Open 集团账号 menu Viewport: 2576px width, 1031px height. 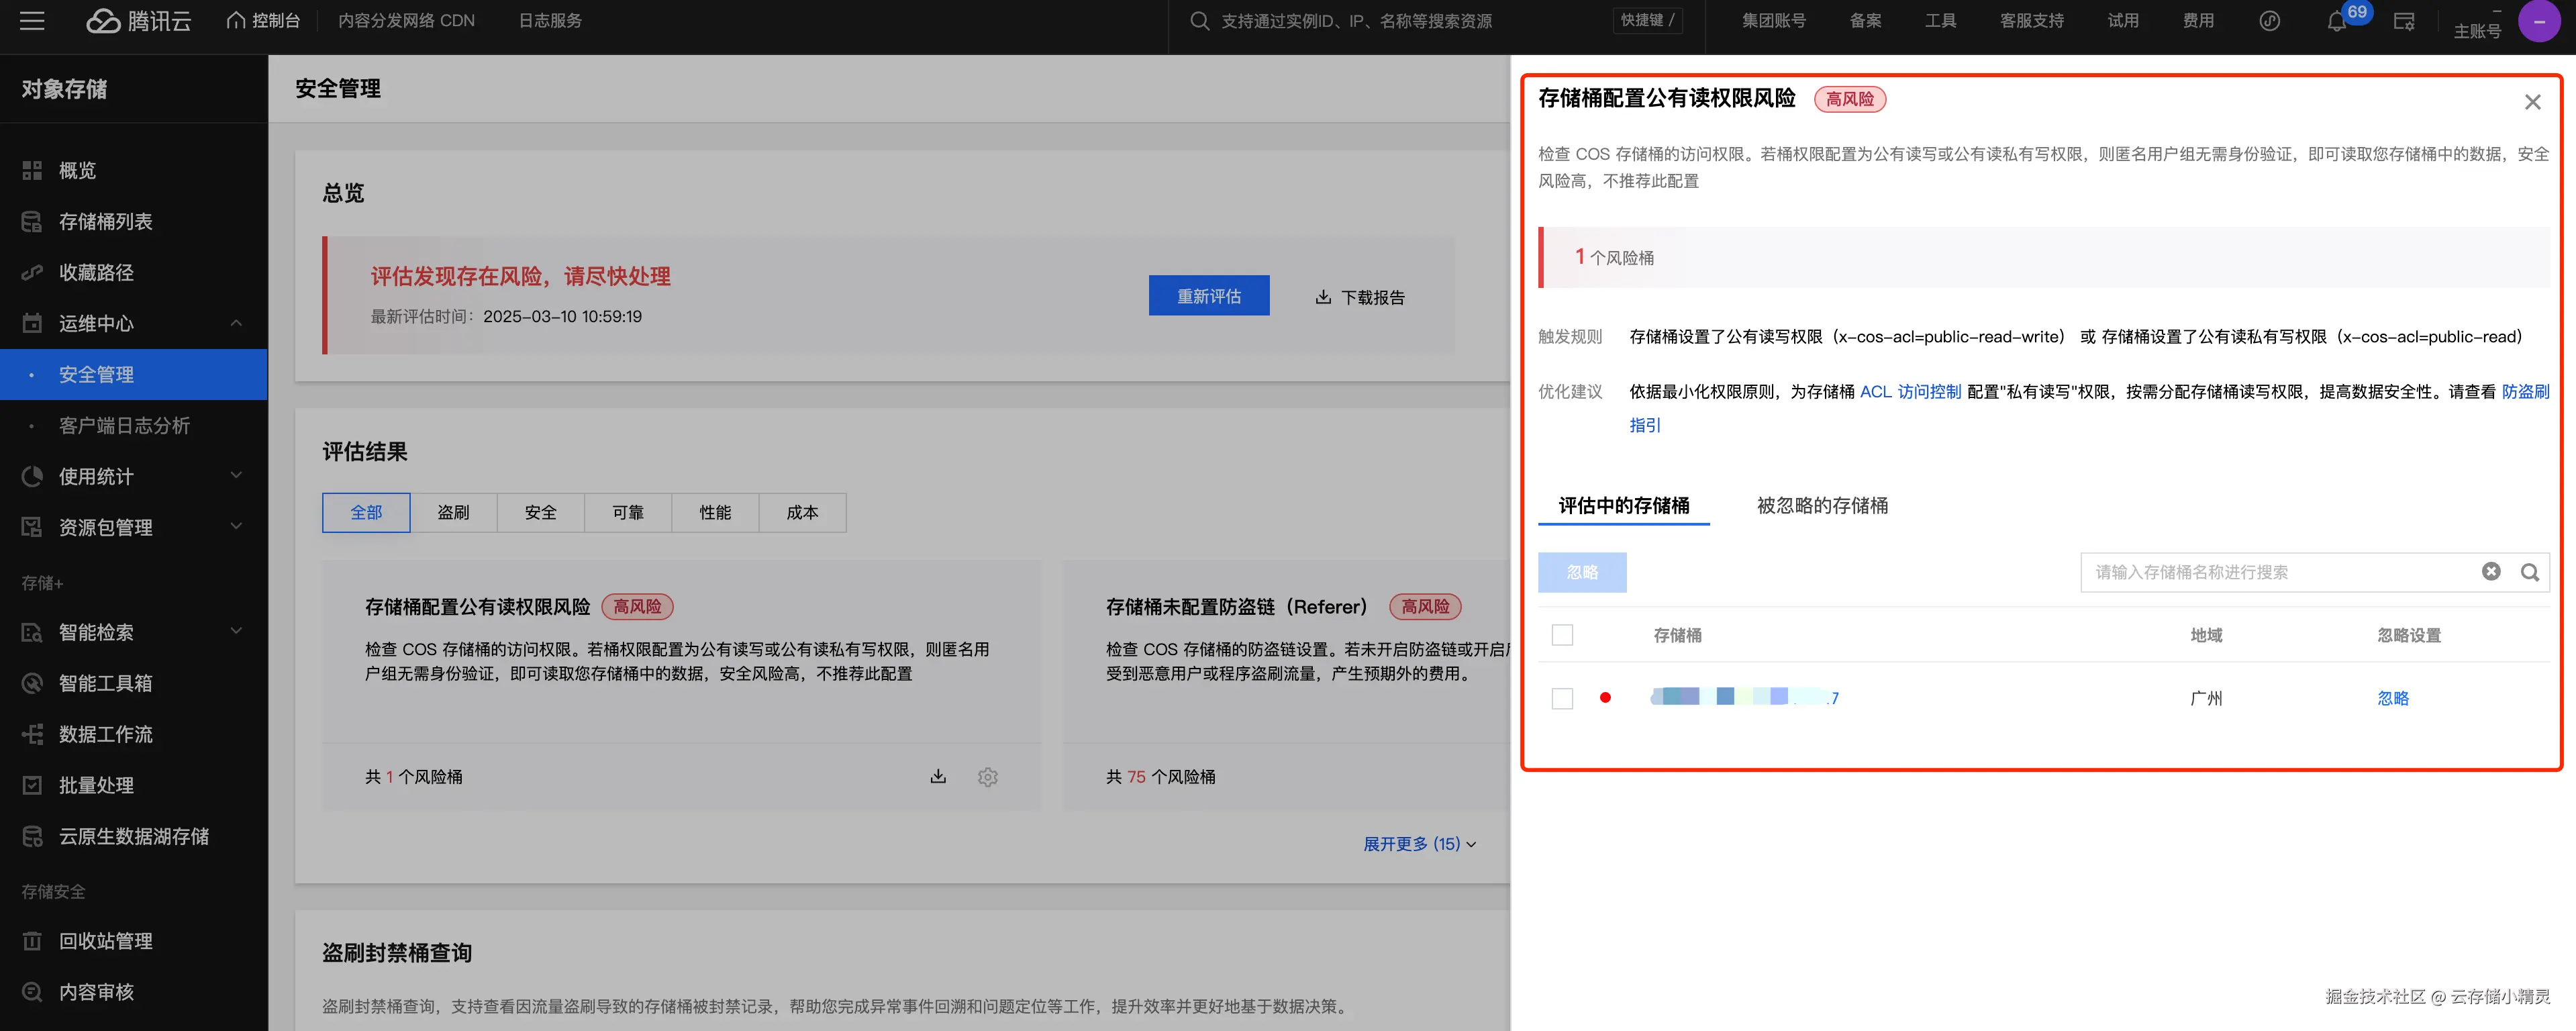pyautogui.click(x=1773, y=21)
